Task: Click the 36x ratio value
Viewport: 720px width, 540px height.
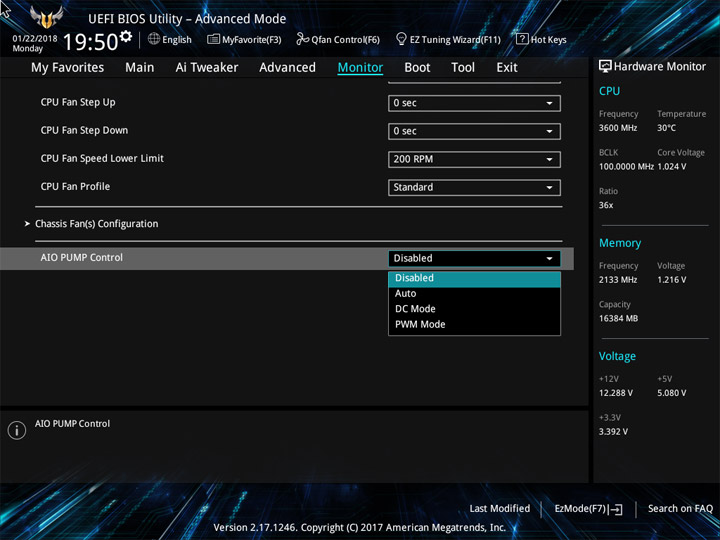Action: coord(606,205)
